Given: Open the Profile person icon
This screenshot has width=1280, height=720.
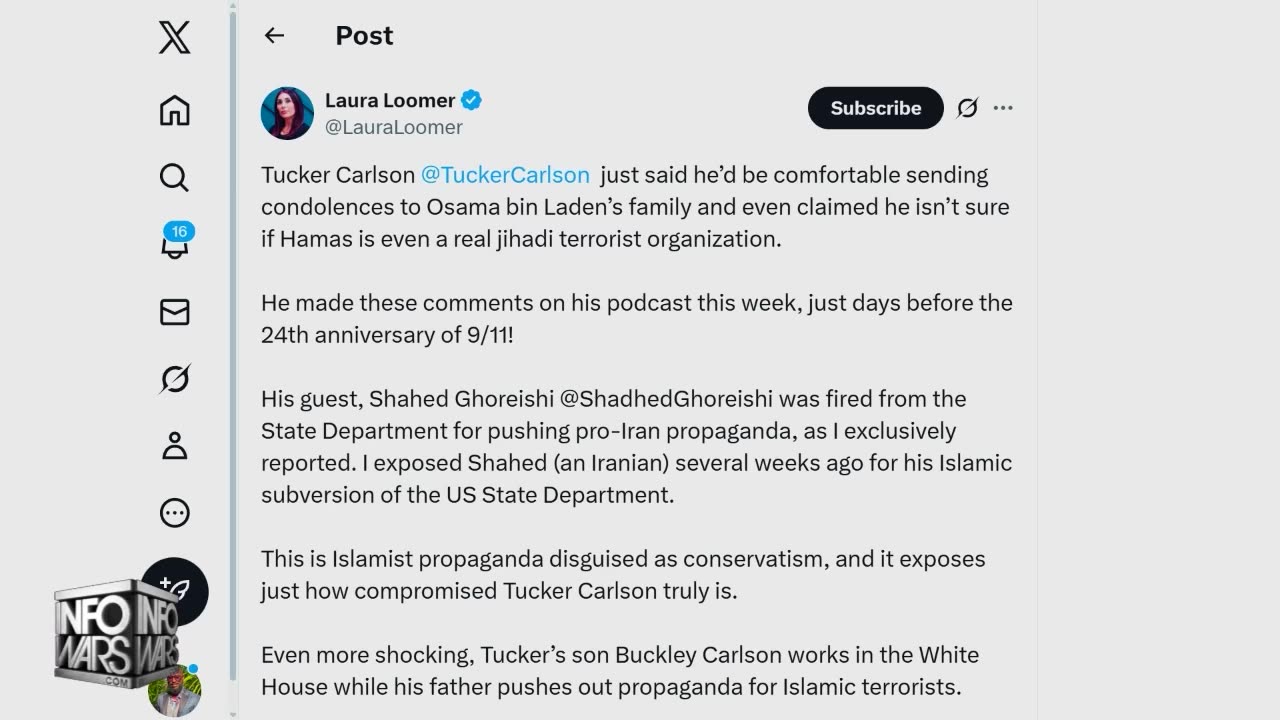Looking at the screenshot, I should pos(174,446).
